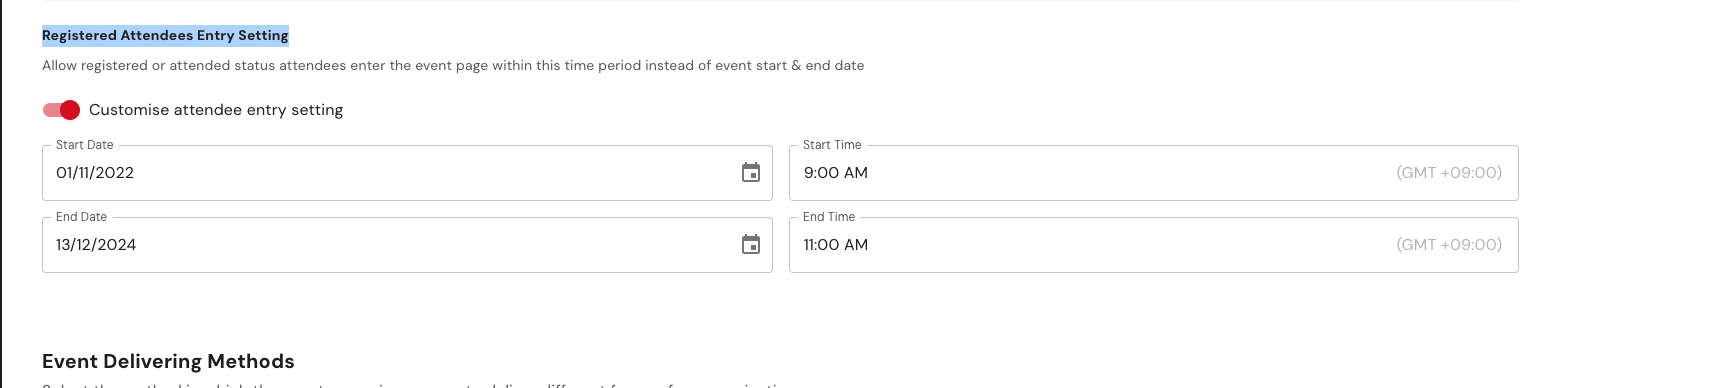Click the attendee entry description text

coord(453,66)
